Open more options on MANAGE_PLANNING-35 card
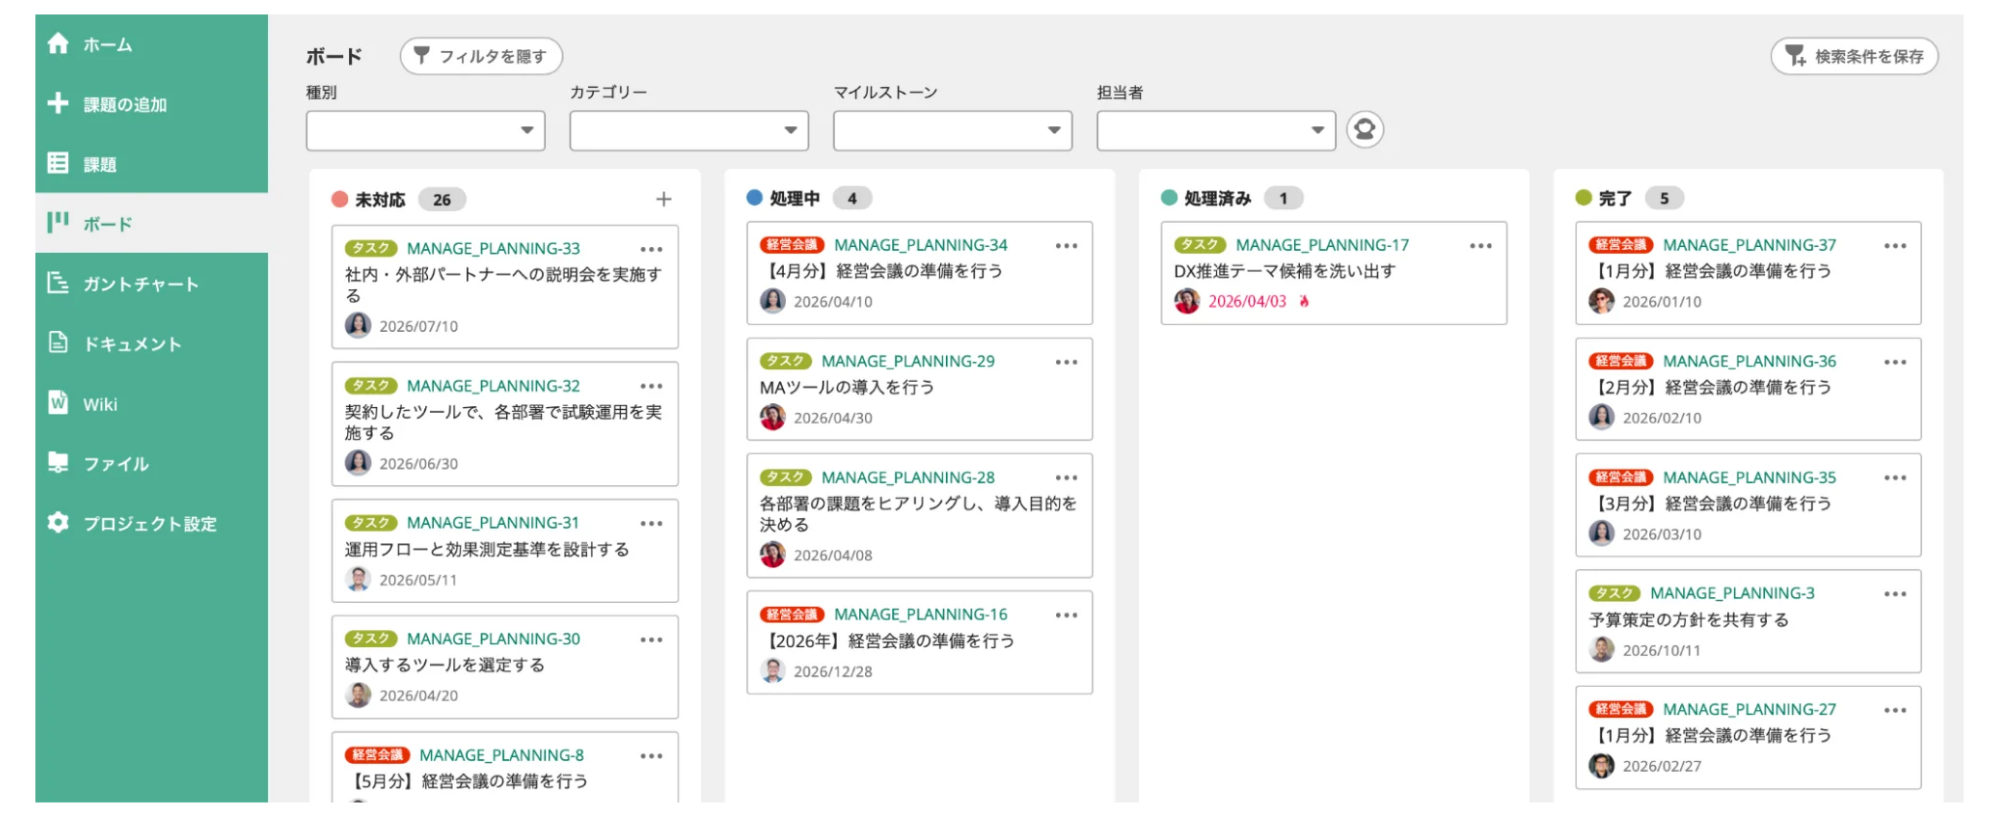The image size is (1999, 817). (x=1894, y=478)
